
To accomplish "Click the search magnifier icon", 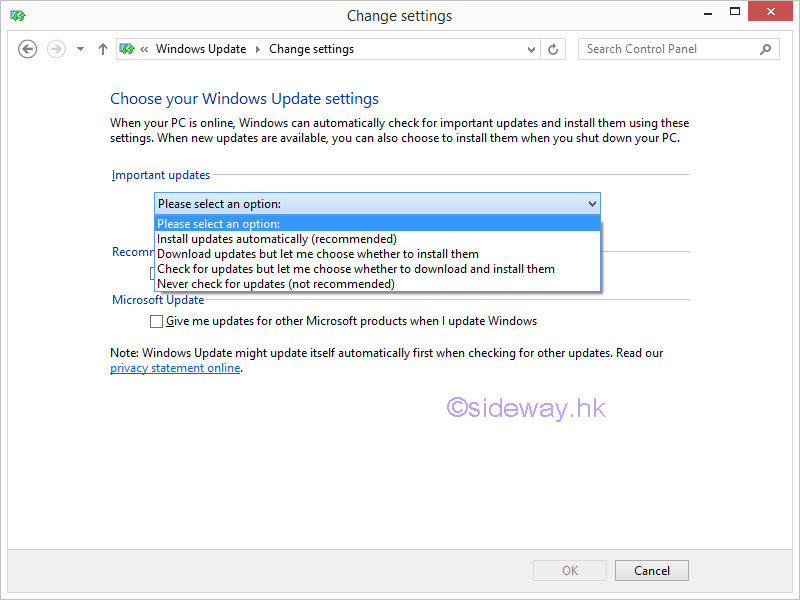I will click(x=766, y=49).
